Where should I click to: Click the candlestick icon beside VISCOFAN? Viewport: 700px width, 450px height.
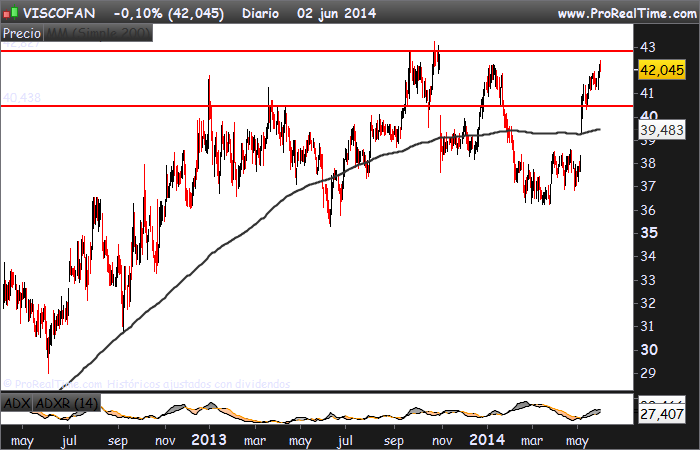pos(11,12)
